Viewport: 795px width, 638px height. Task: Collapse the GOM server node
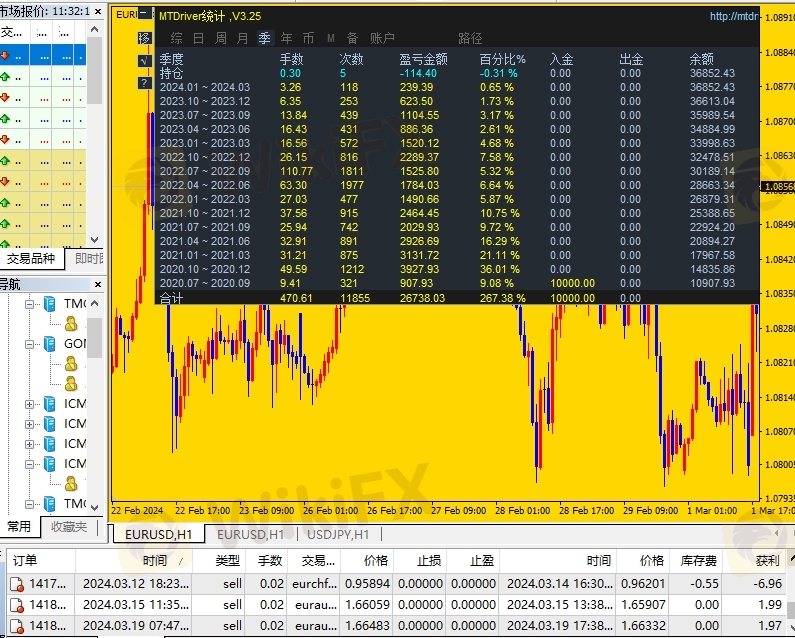coord(29,344)
